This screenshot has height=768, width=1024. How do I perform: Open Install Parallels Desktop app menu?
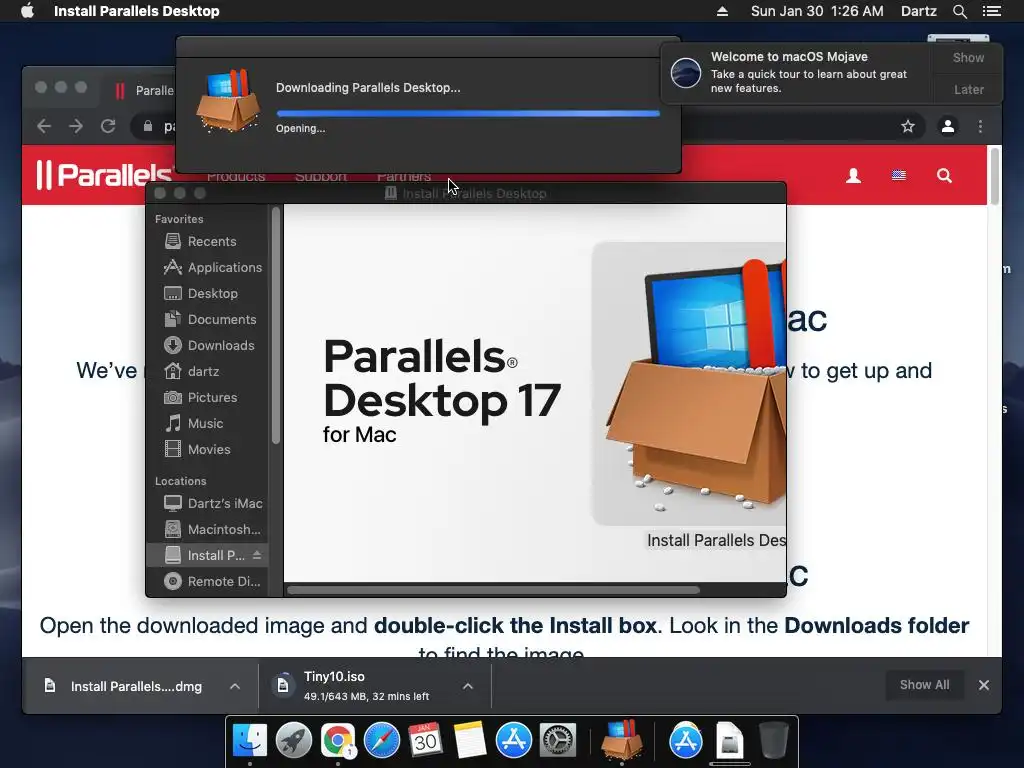point(136,11)
